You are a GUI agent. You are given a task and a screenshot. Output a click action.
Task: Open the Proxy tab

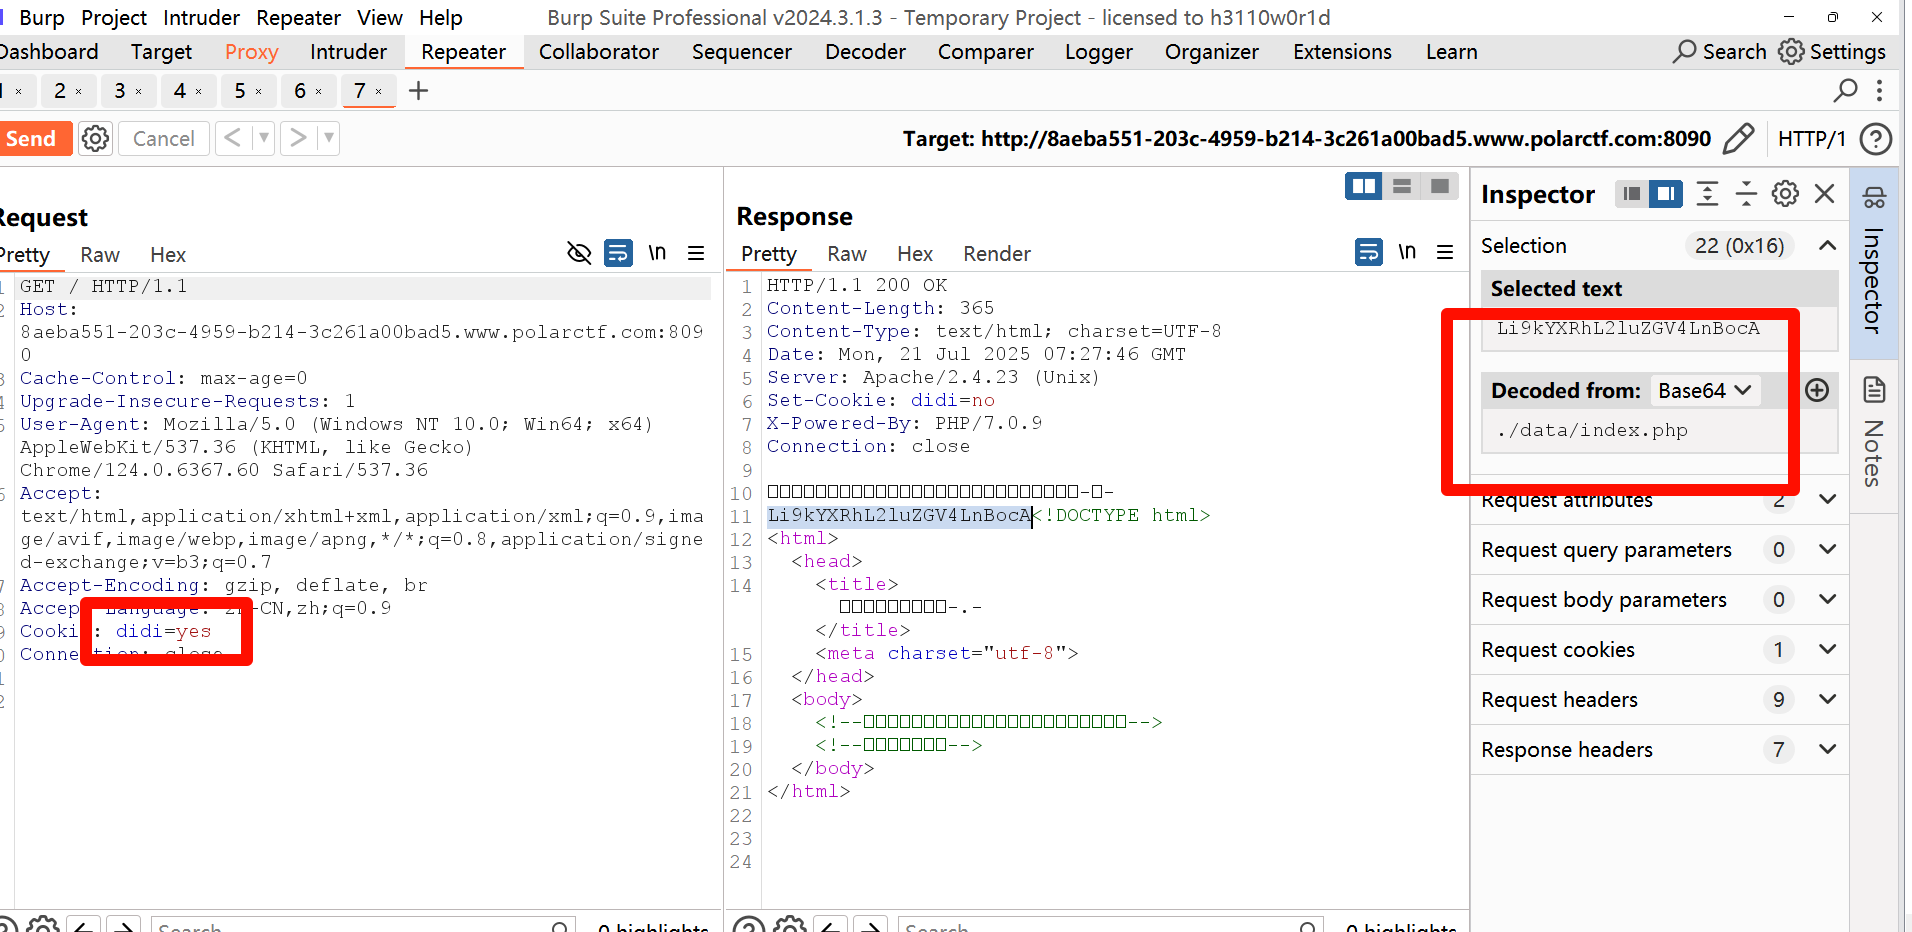click(251, 52)
